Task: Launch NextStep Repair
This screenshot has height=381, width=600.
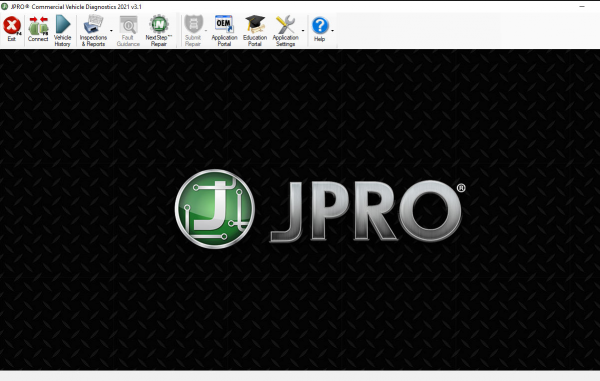Action: tap(159, 31)
